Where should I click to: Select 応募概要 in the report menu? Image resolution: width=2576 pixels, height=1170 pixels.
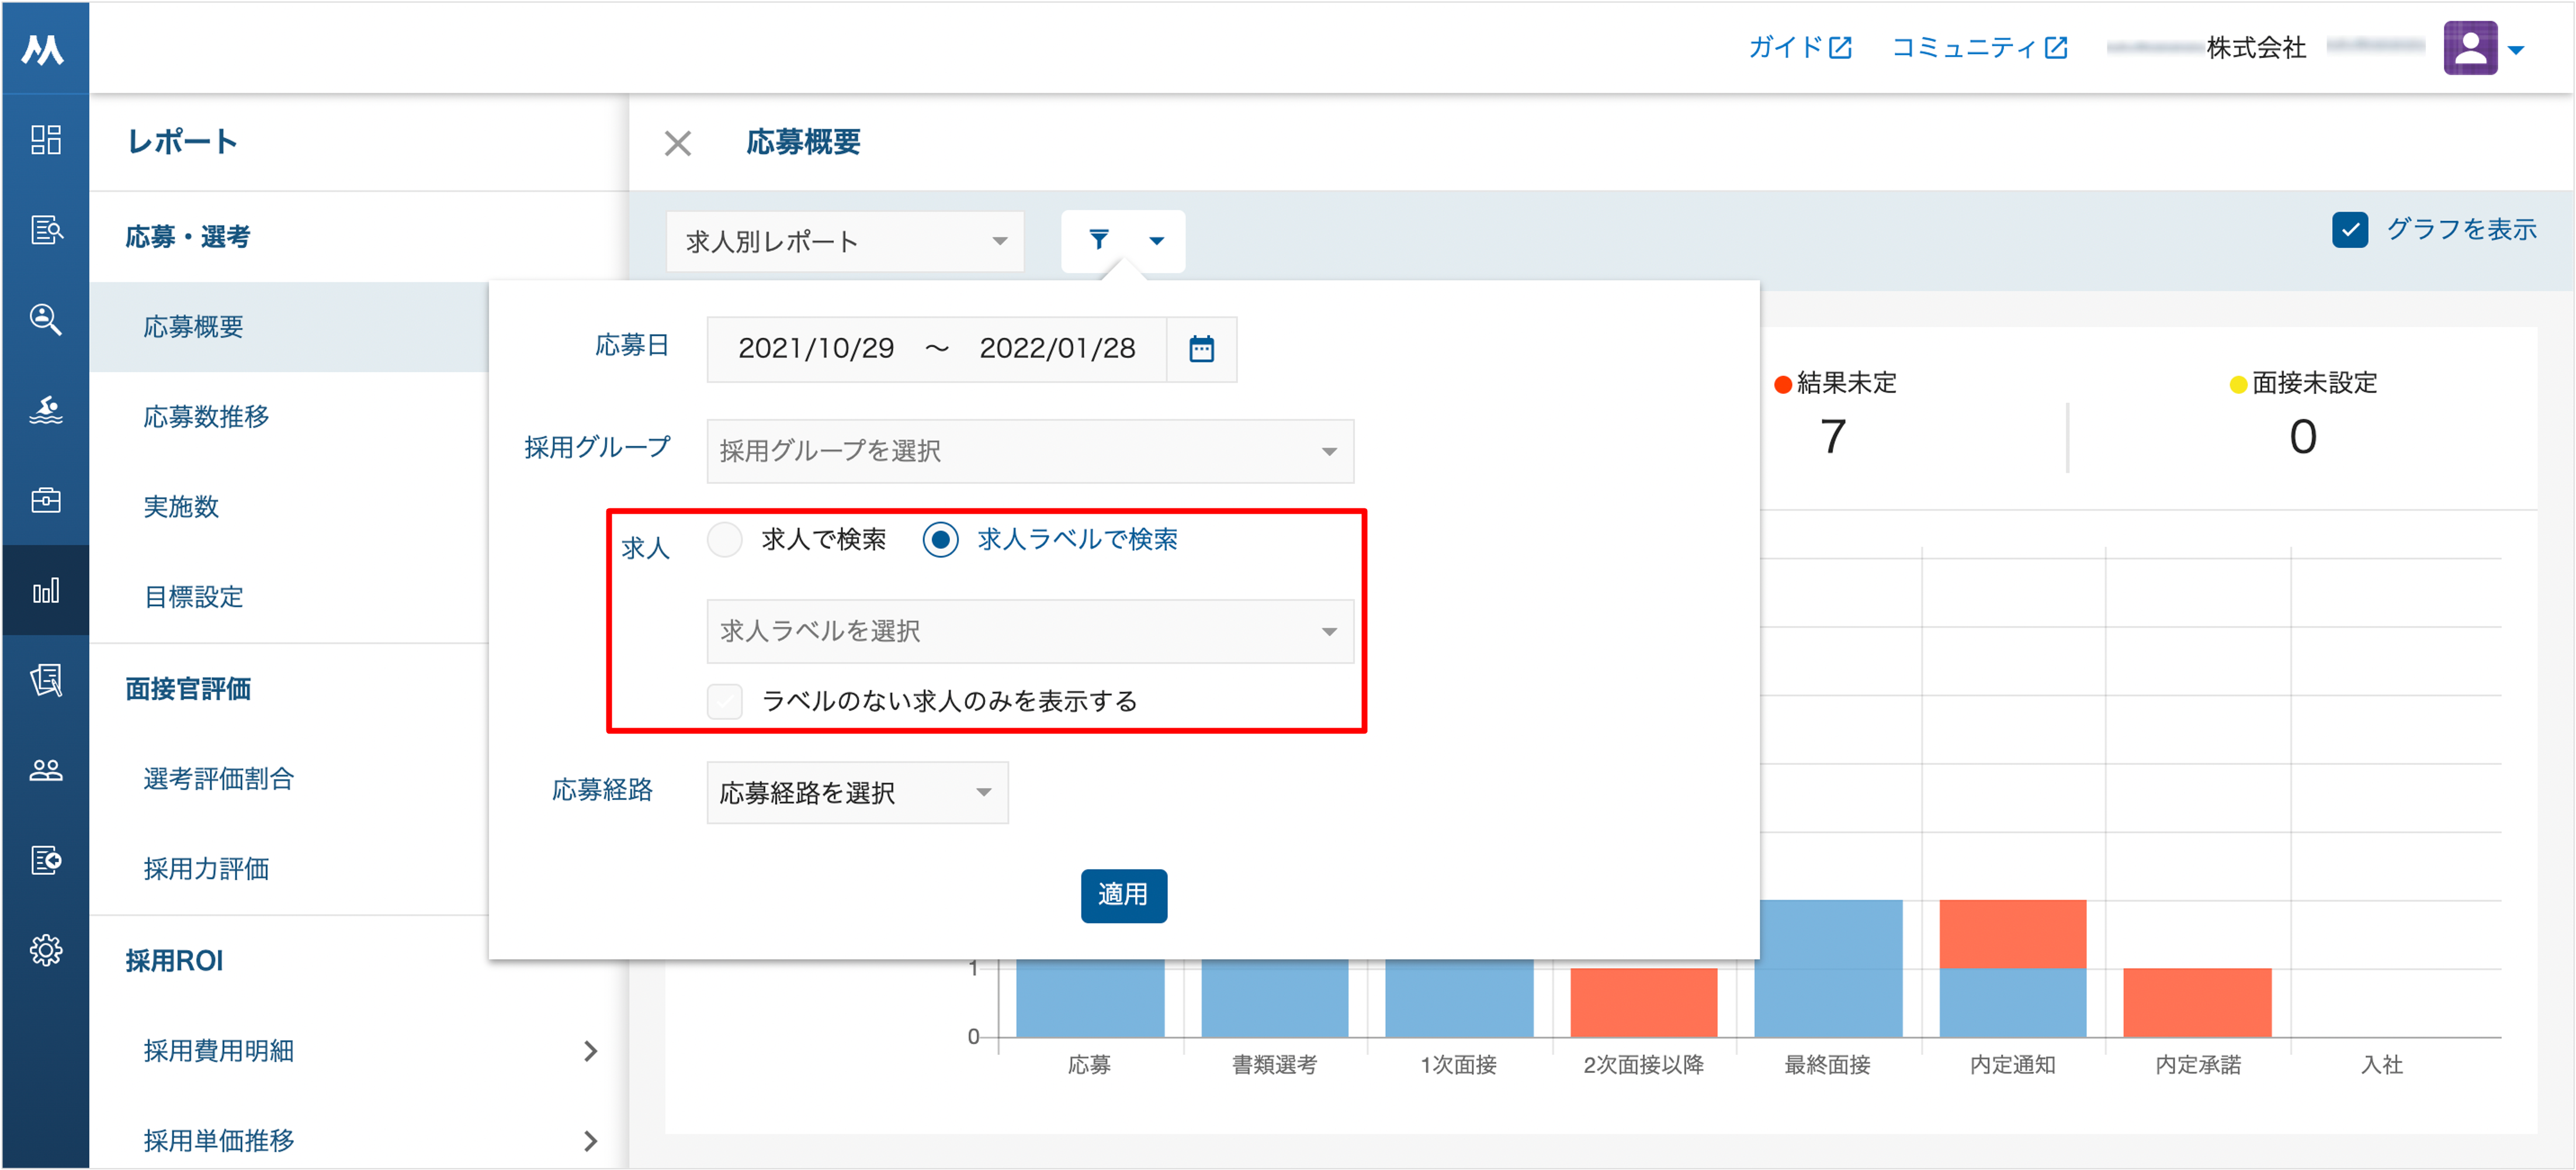point(193,327)
